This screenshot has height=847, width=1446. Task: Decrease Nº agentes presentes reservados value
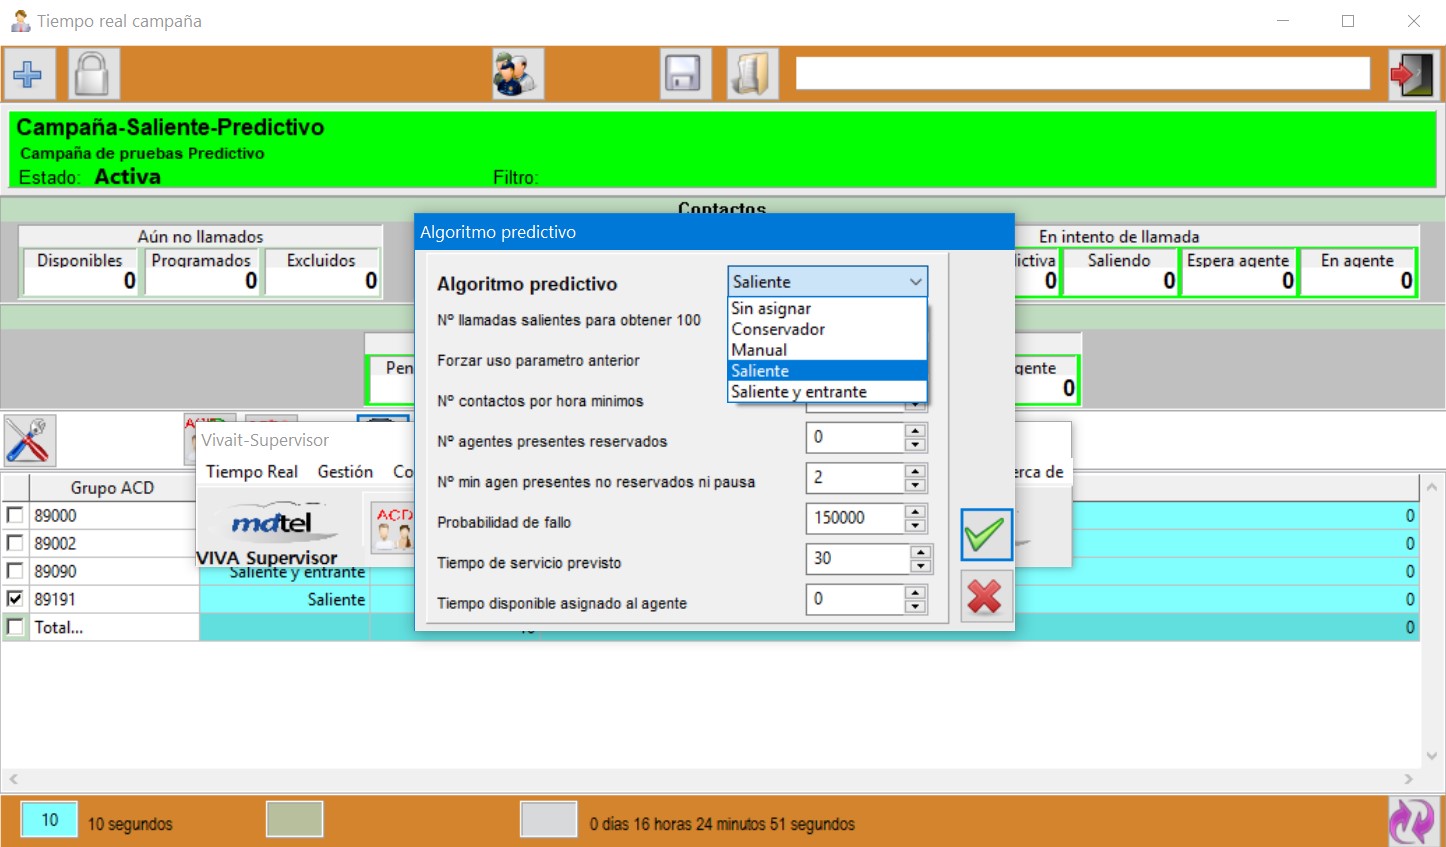coord(915,444)
